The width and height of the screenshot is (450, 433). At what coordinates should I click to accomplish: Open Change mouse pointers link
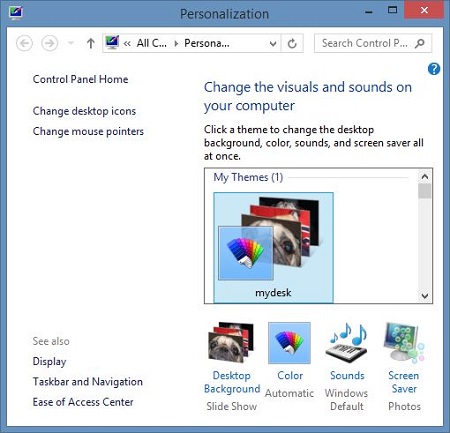88,131
